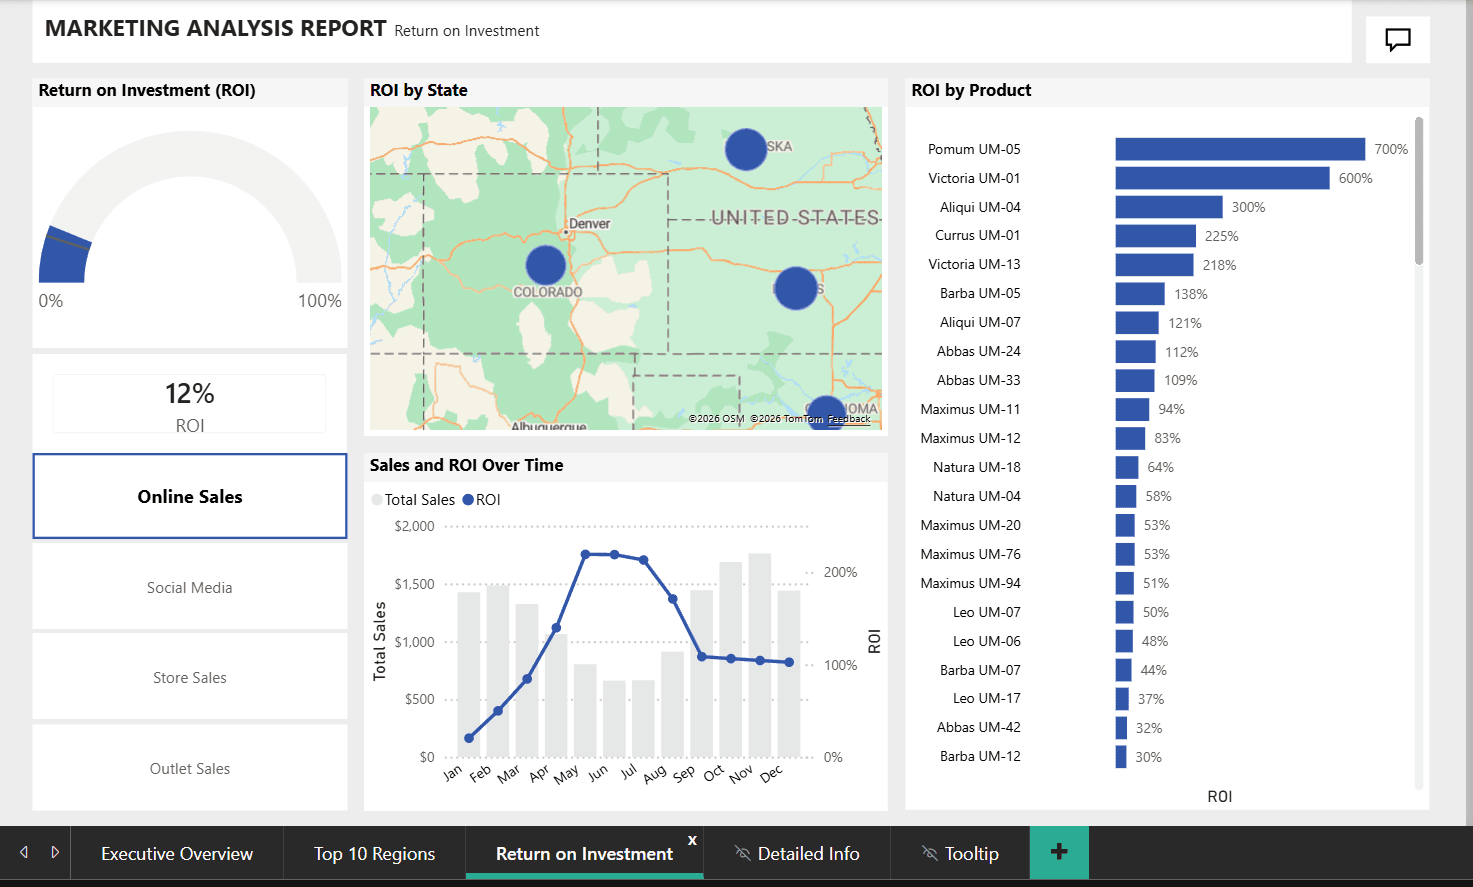
Task: Click the Total Sales legend marker
Action: [x=377, y=500]
